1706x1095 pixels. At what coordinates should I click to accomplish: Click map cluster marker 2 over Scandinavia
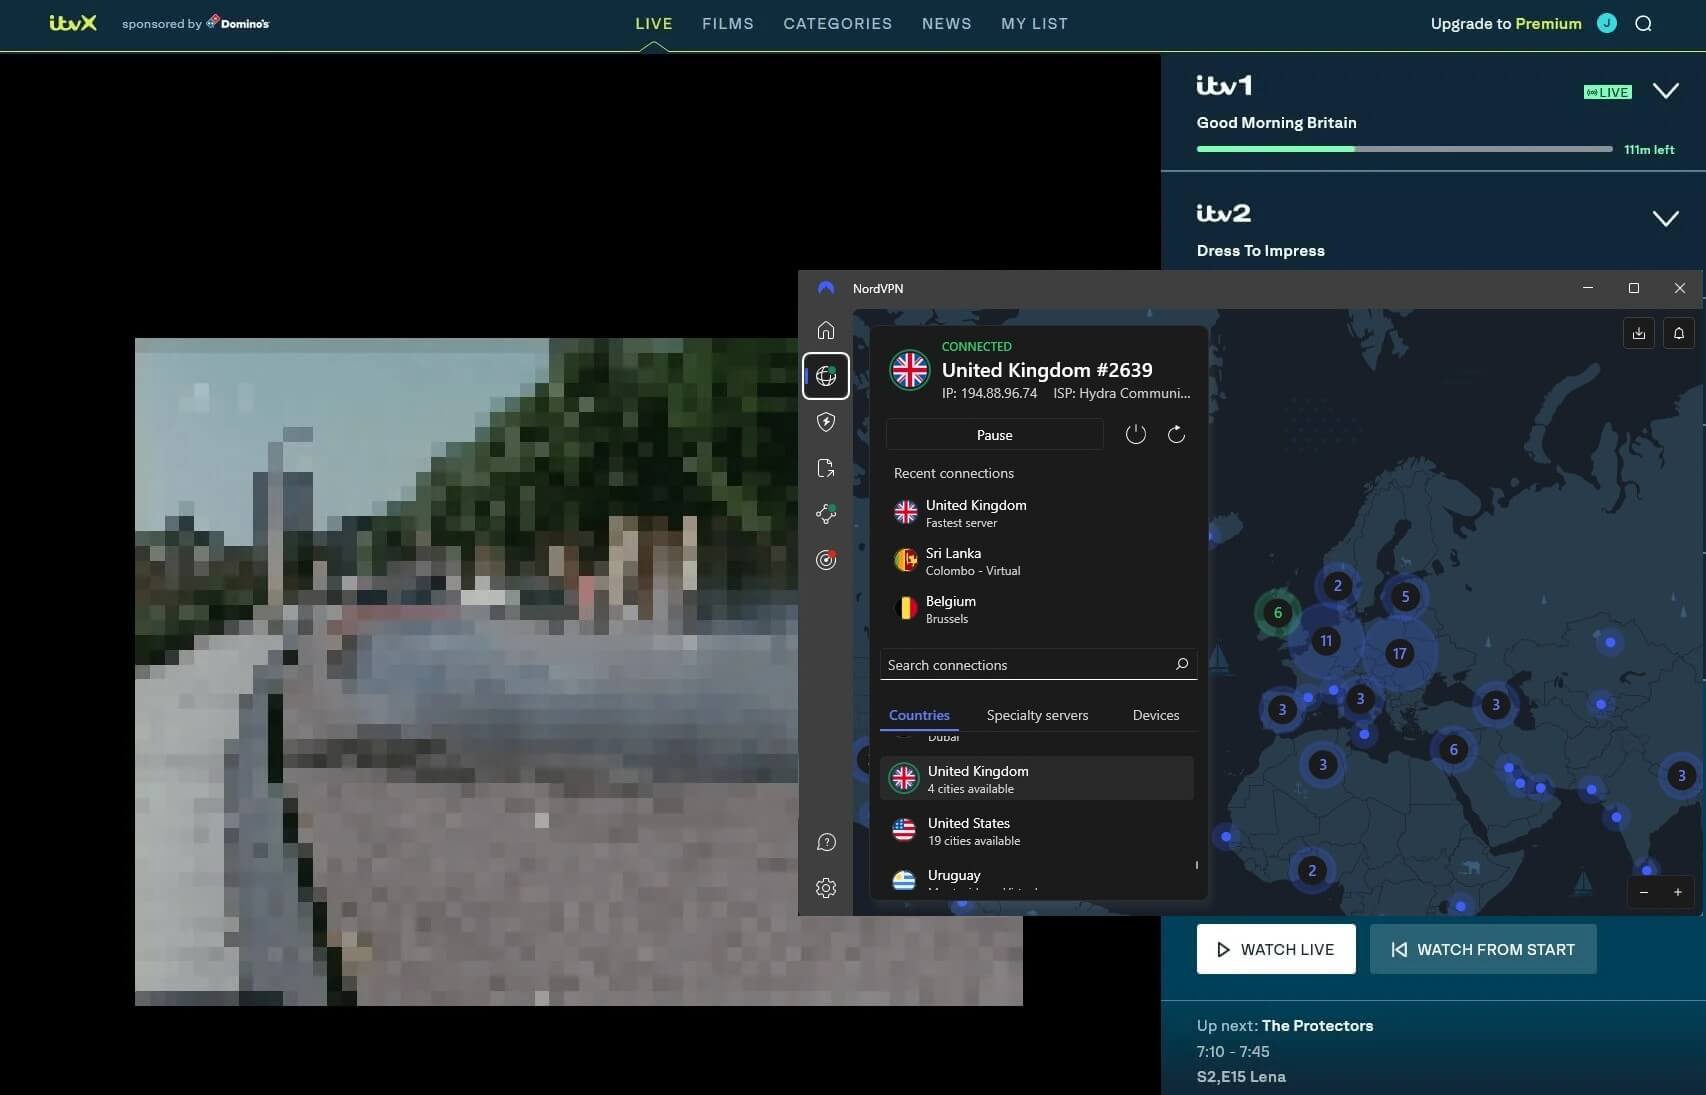pos(1337,586)
